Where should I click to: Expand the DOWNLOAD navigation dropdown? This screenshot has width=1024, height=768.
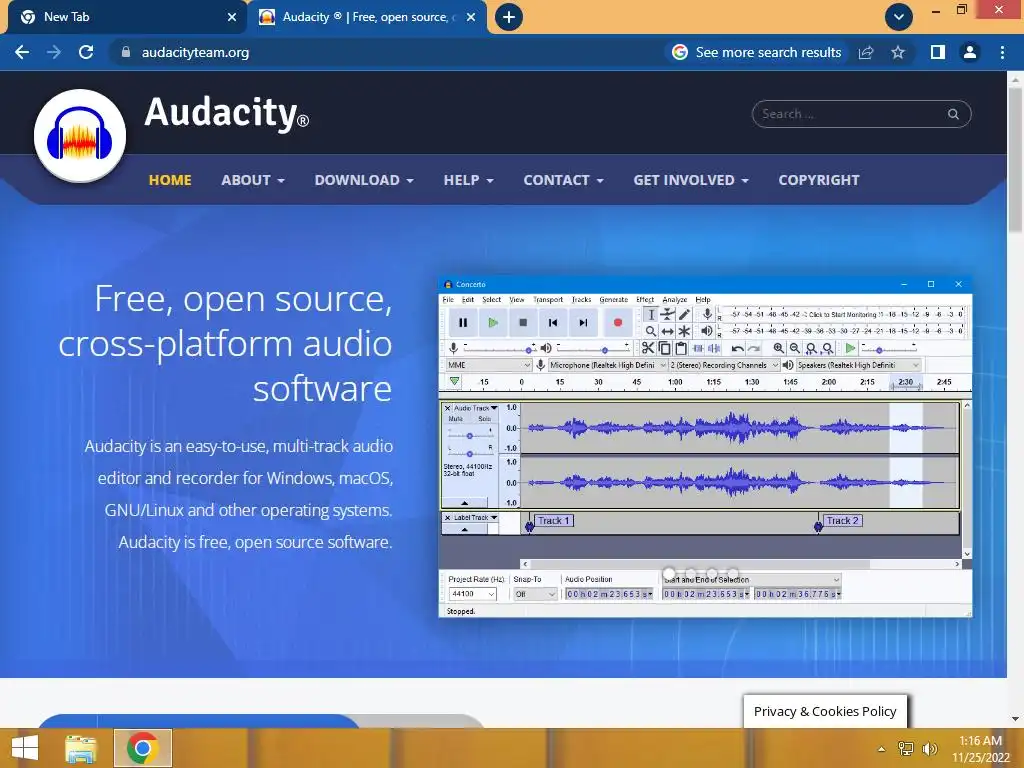coord(364,180)
